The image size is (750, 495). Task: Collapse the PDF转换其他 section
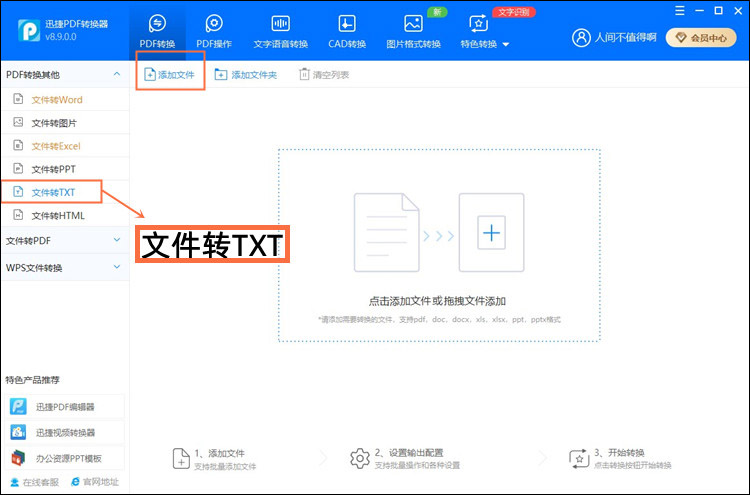click(118, 75)
